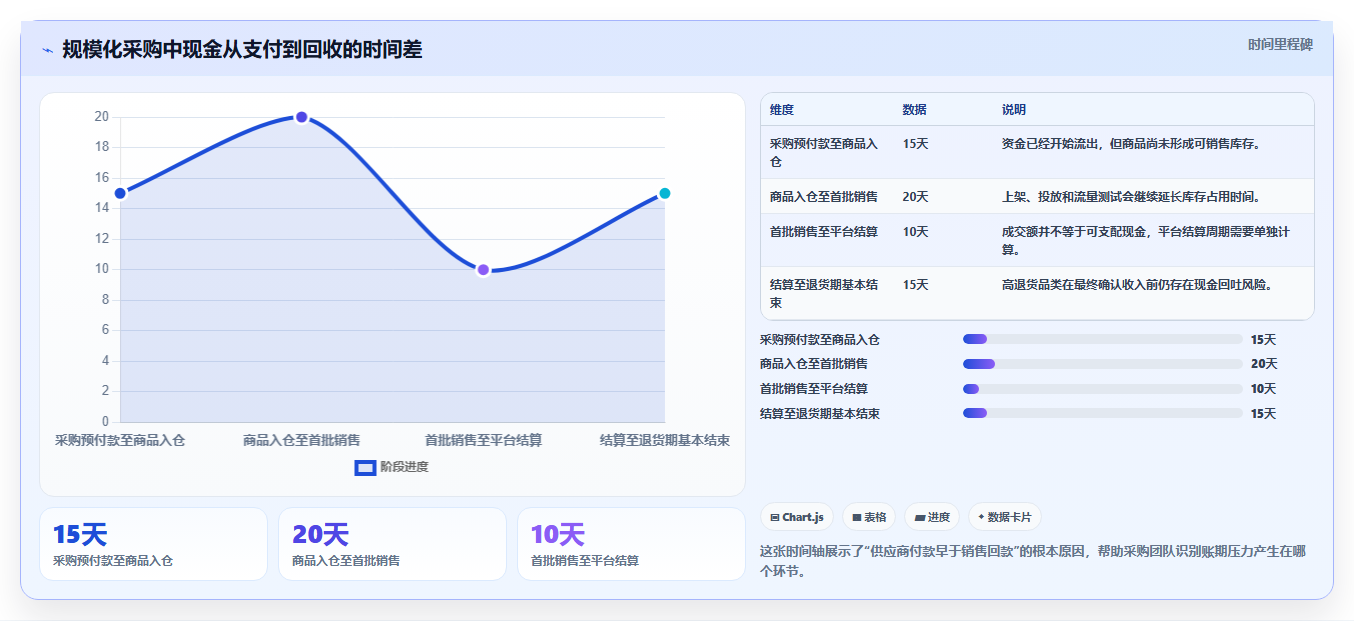The height and width of the screenshot is (621, 1354).
Task: Click the progress bar for 首批销售至平台结算
Action: pos(1102,389)
